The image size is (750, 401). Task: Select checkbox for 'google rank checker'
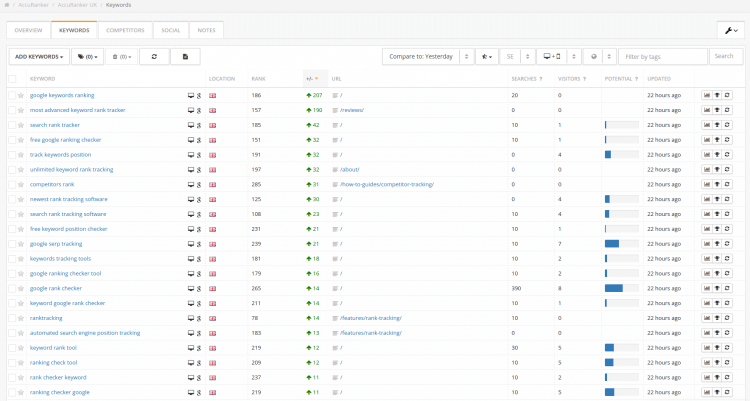click(x=11, y=288)
